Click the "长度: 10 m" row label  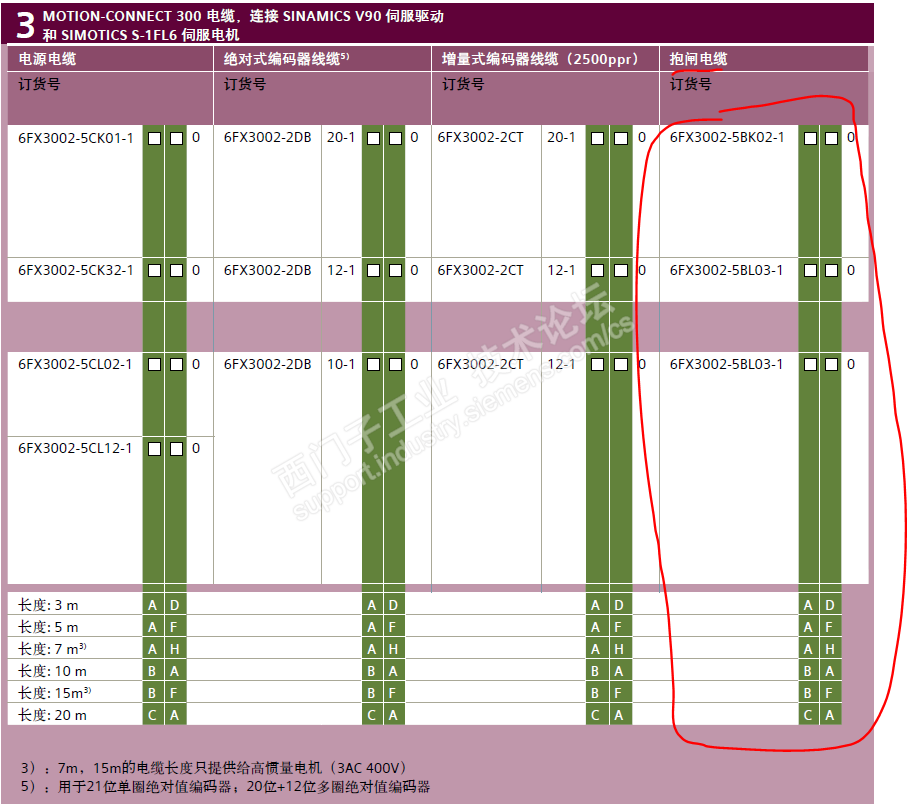52,672
